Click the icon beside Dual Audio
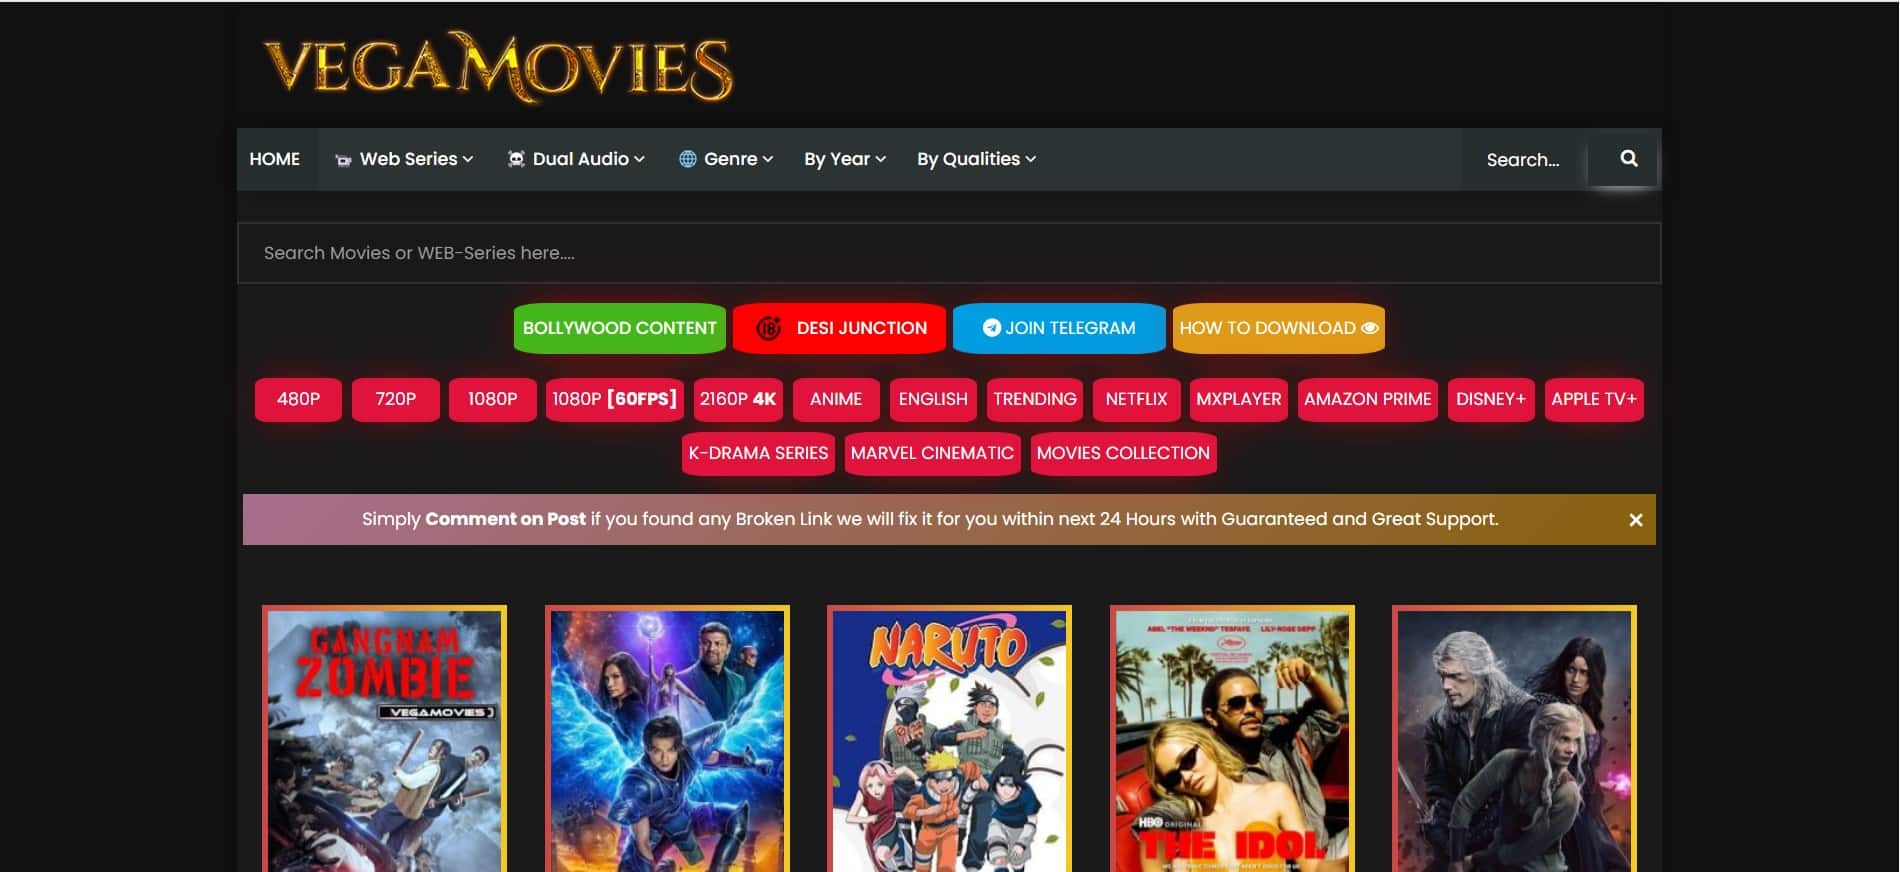 (516, 159)
